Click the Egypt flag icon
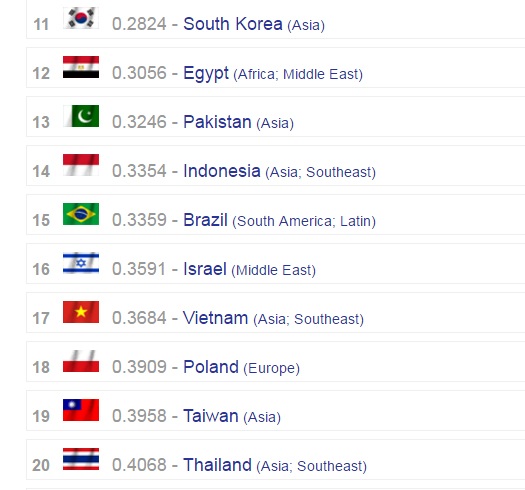The image size is (525, 490). 81,67
